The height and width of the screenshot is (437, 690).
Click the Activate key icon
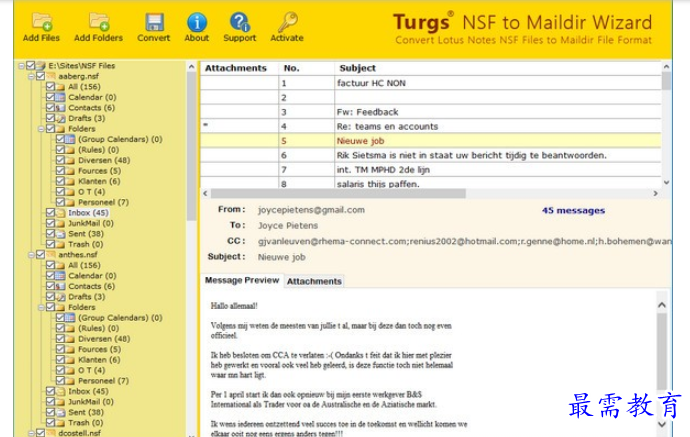coord(288,22)
